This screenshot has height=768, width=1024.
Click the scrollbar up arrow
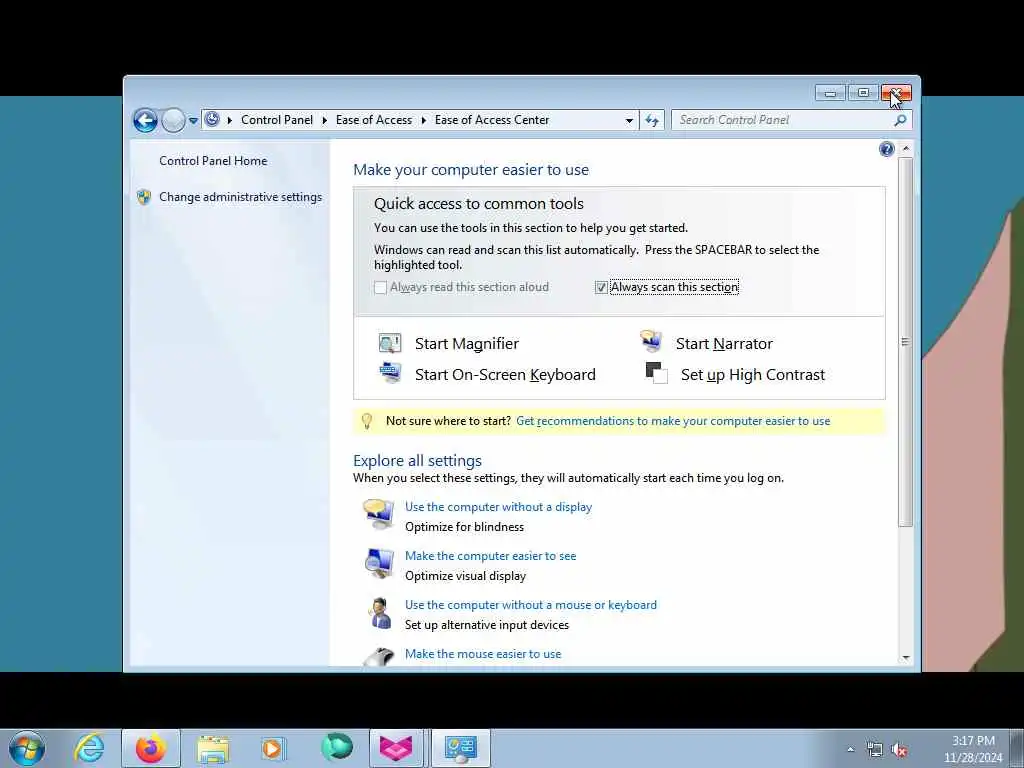[x=905, y=149]
